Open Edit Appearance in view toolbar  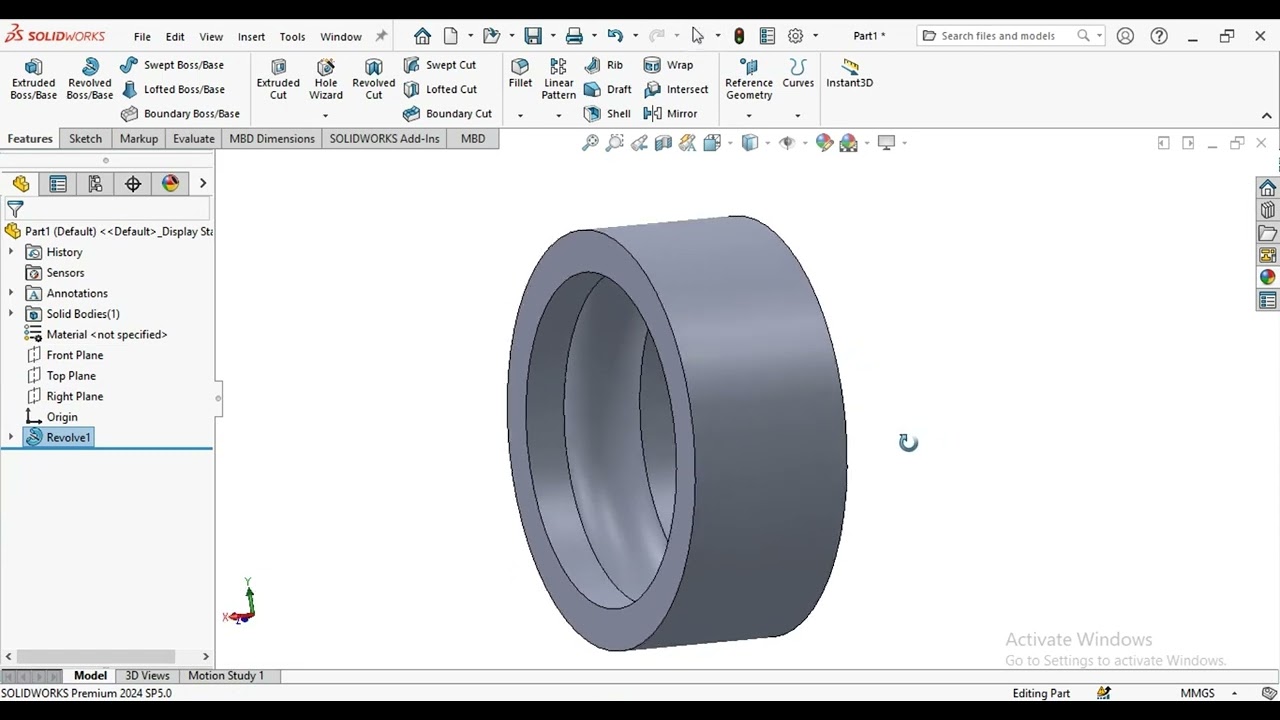[x=824, y=143]
